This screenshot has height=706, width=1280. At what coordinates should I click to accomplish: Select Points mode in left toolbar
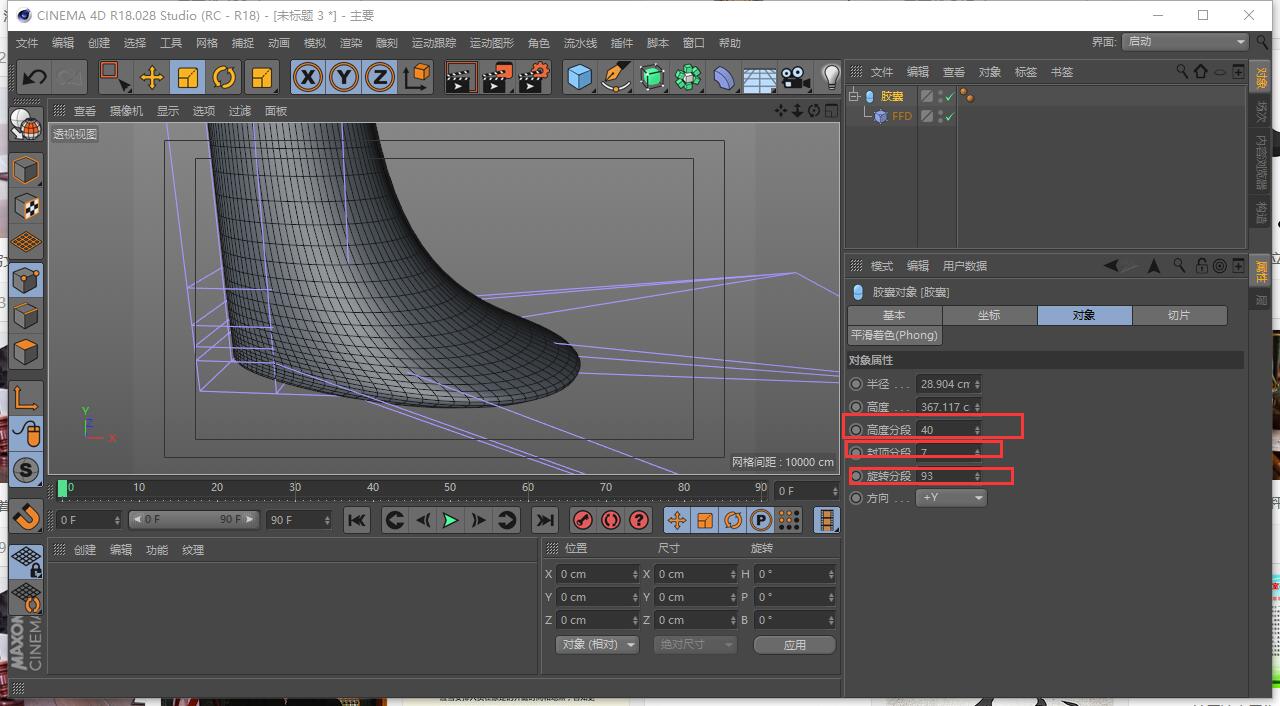click(x=26, y=280)
